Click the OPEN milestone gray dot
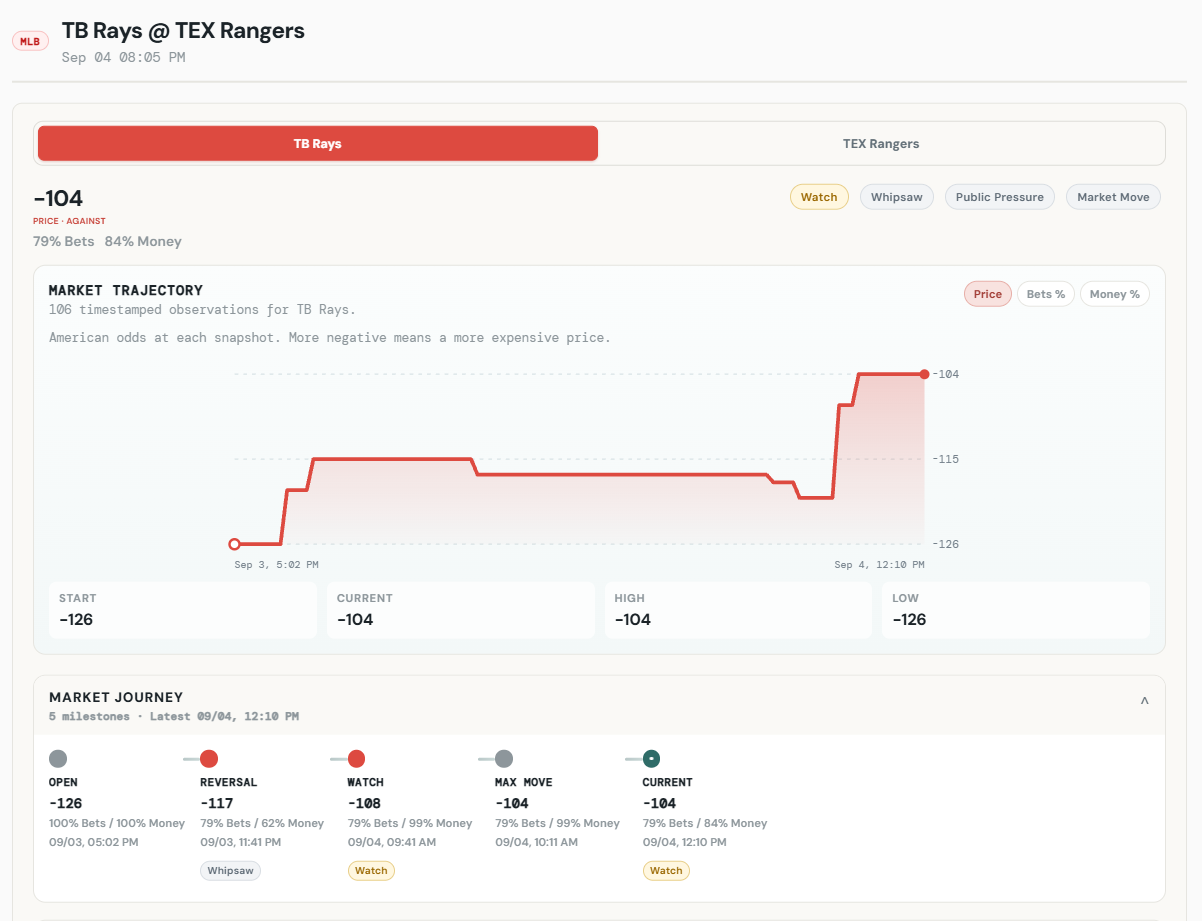This screenshot has height=921, width=1202. (58, 759)
